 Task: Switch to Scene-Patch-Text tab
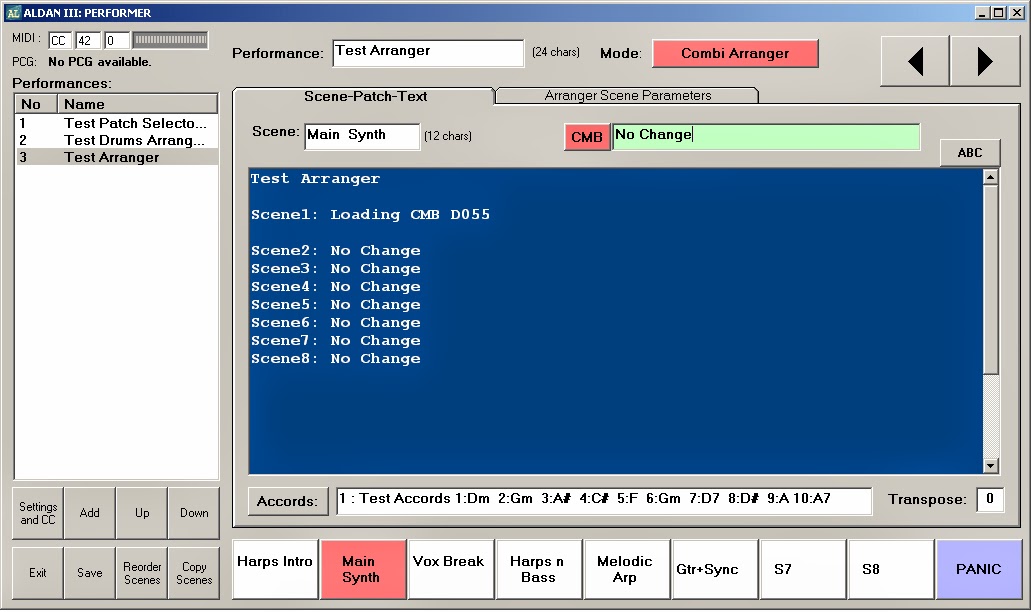click(x=365, y=96)
